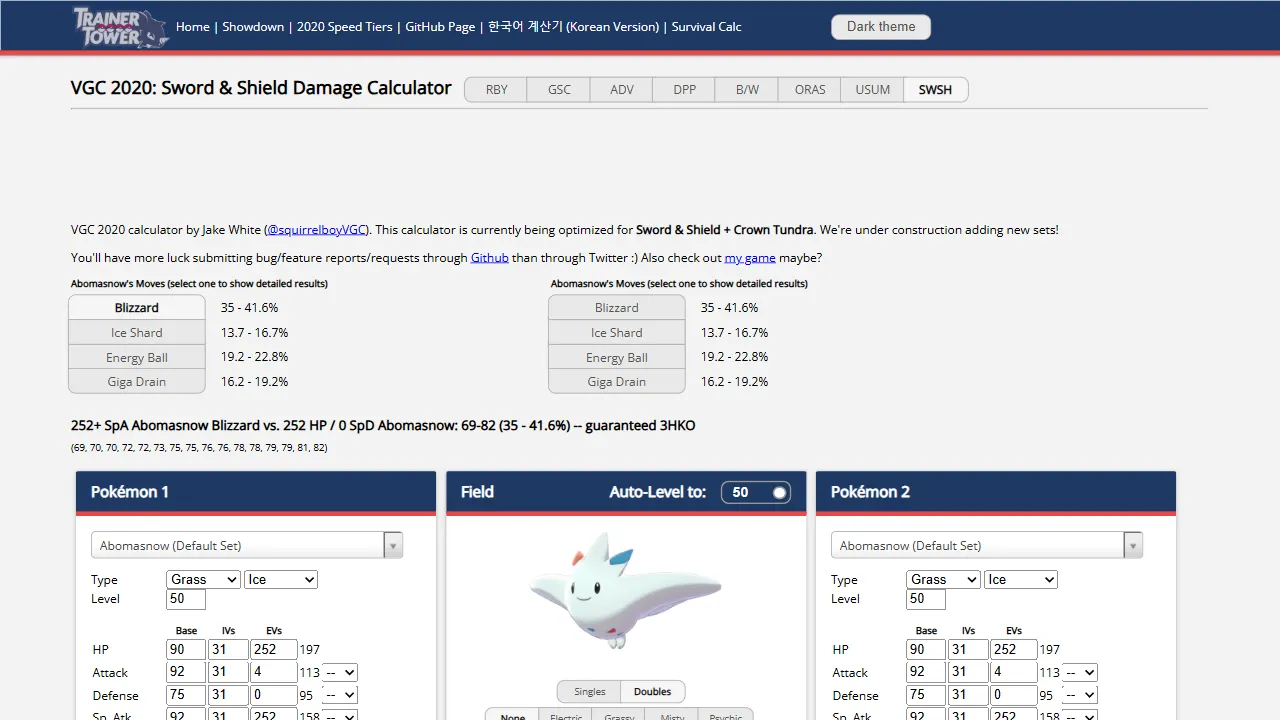Open the Github bug report link
Screen dimensions: 1280x720
[490, 258]
